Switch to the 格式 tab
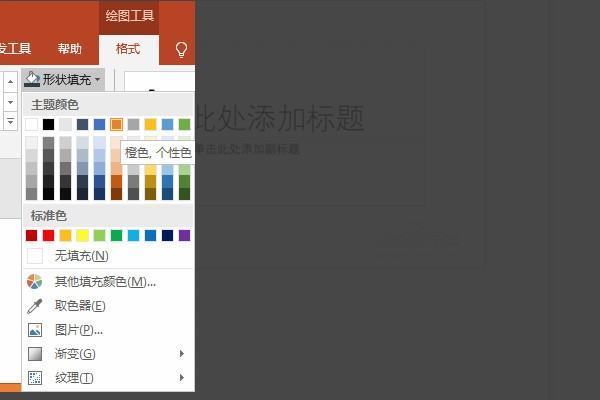The width and height of the screenshot is (600, 400). click(x=128, y=49)
